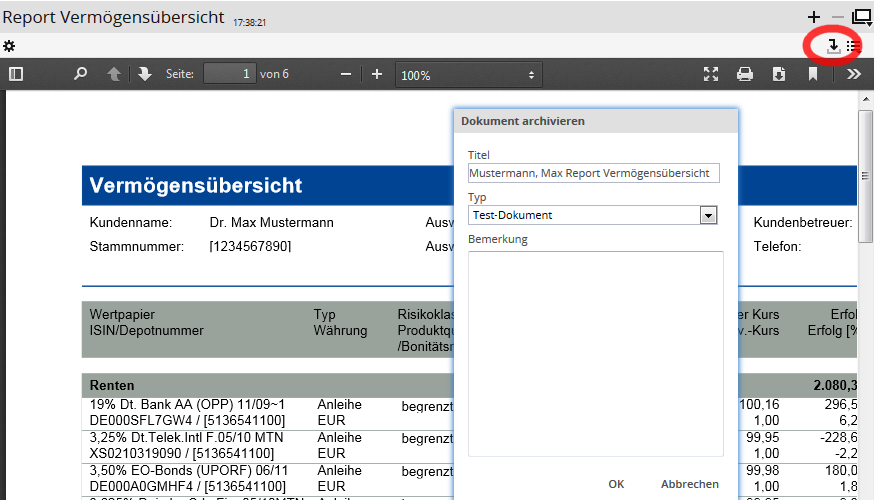
Task: Go to next page arrow
Action: coord(145,74)
